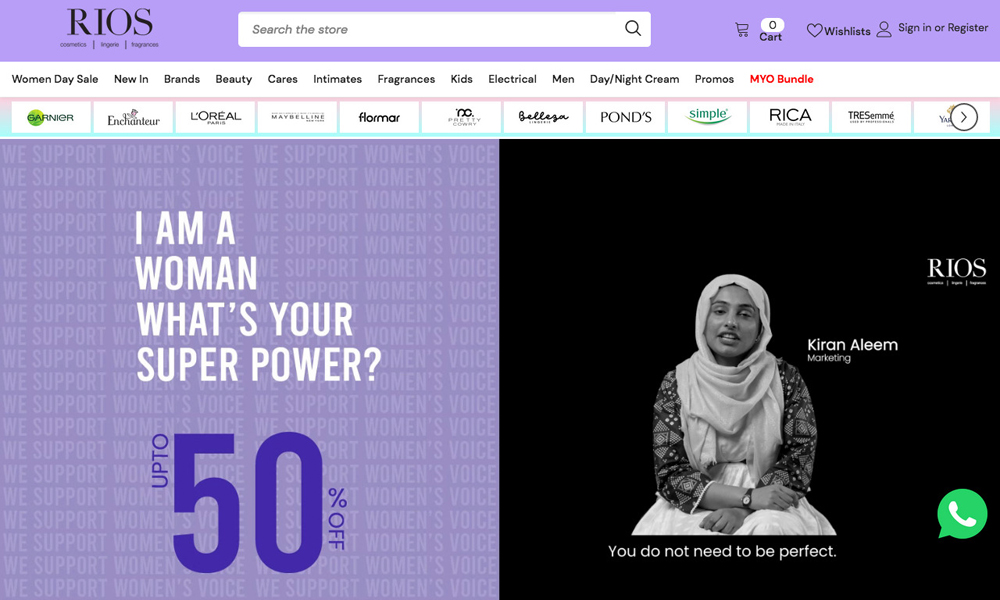Select the Pond's brand tile
Image resolution: width=1000 pixels, height=600 pixels.
click(626, 117)
